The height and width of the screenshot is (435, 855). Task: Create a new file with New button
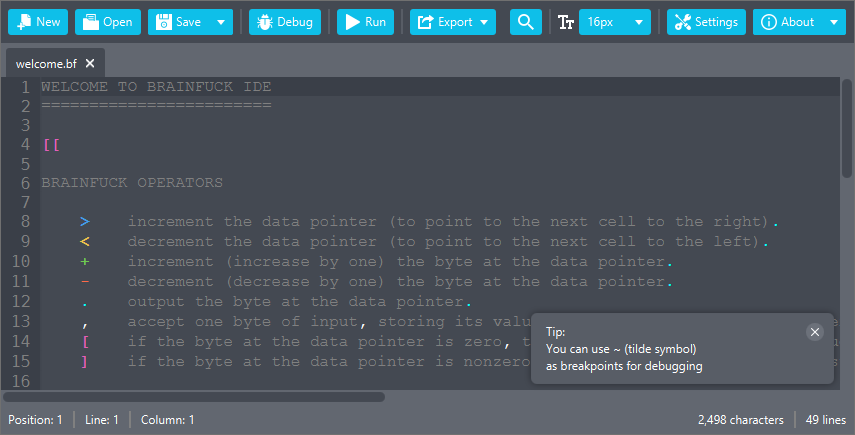coord(38,22)
